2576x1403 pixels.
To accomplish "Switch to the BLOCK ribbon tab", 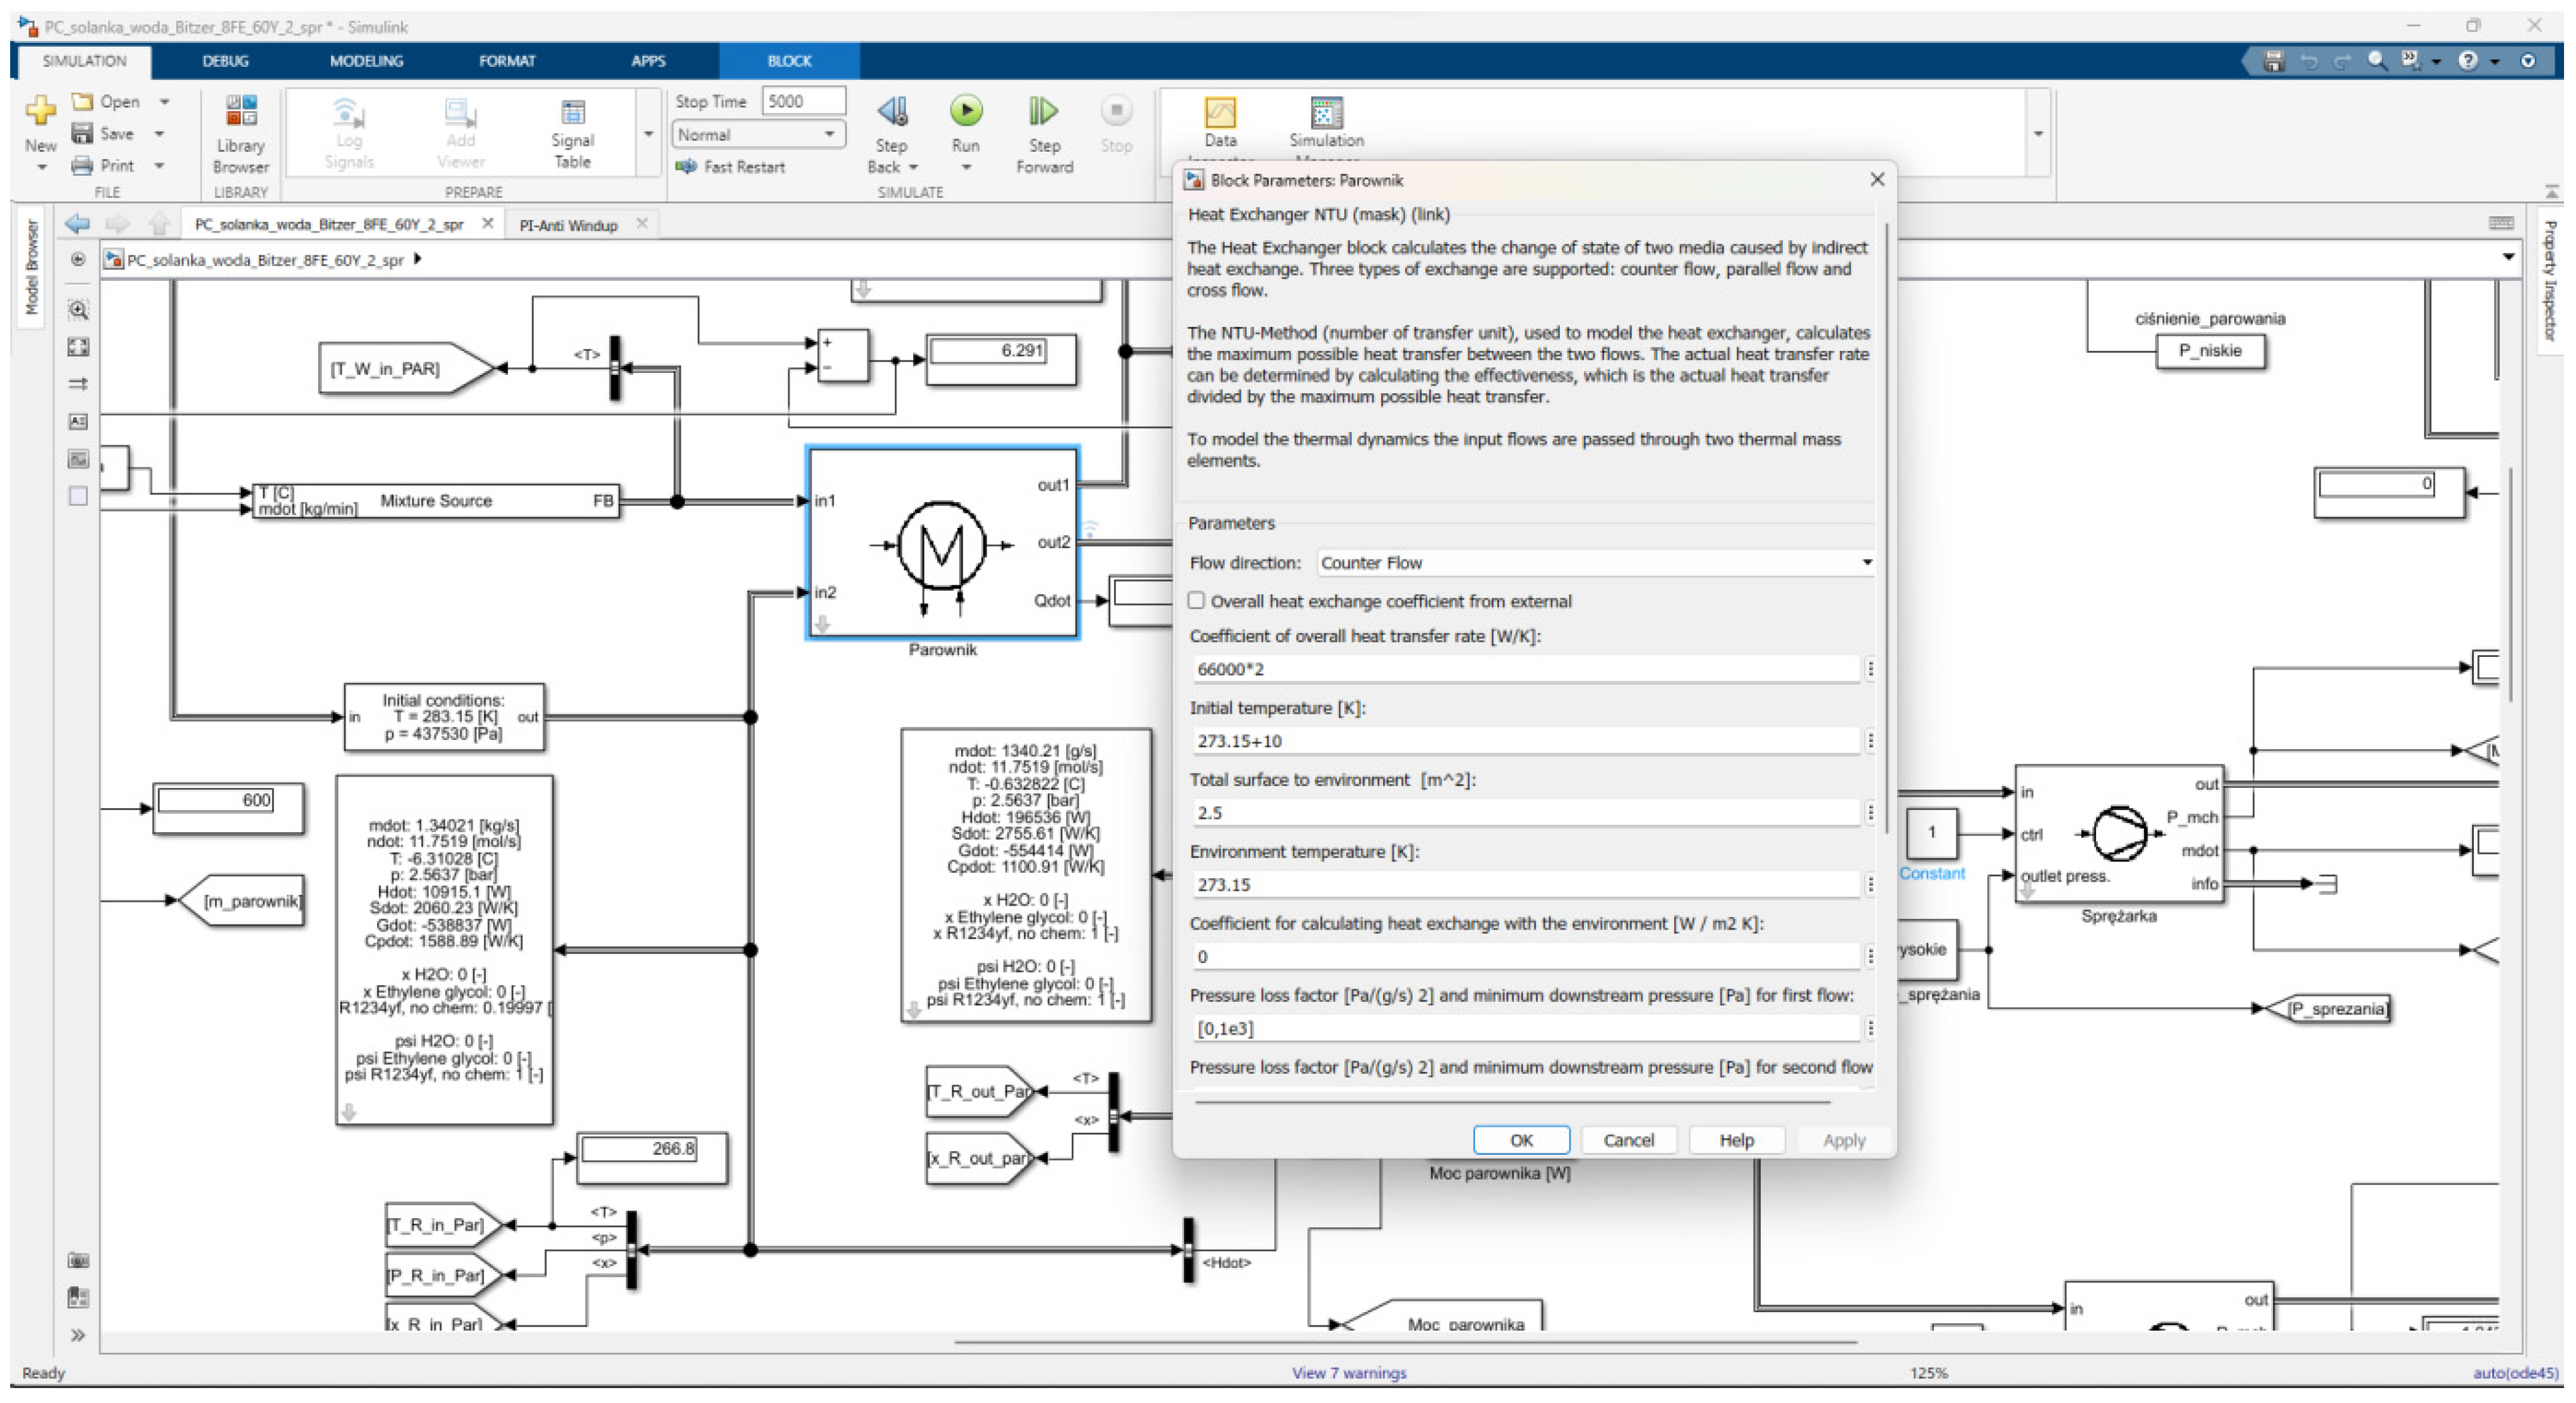I will click(789, 61).
